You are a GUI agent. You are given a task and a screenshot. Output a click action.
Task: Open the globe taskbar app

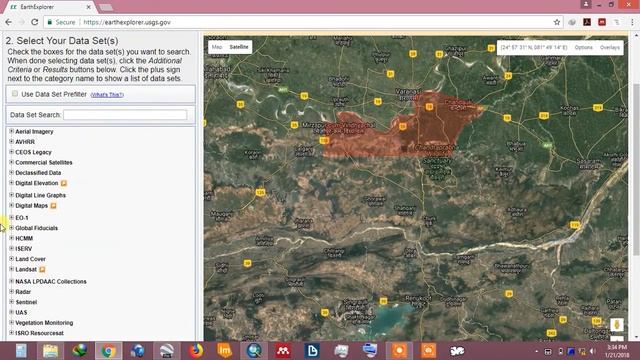[x=138, y=351]
